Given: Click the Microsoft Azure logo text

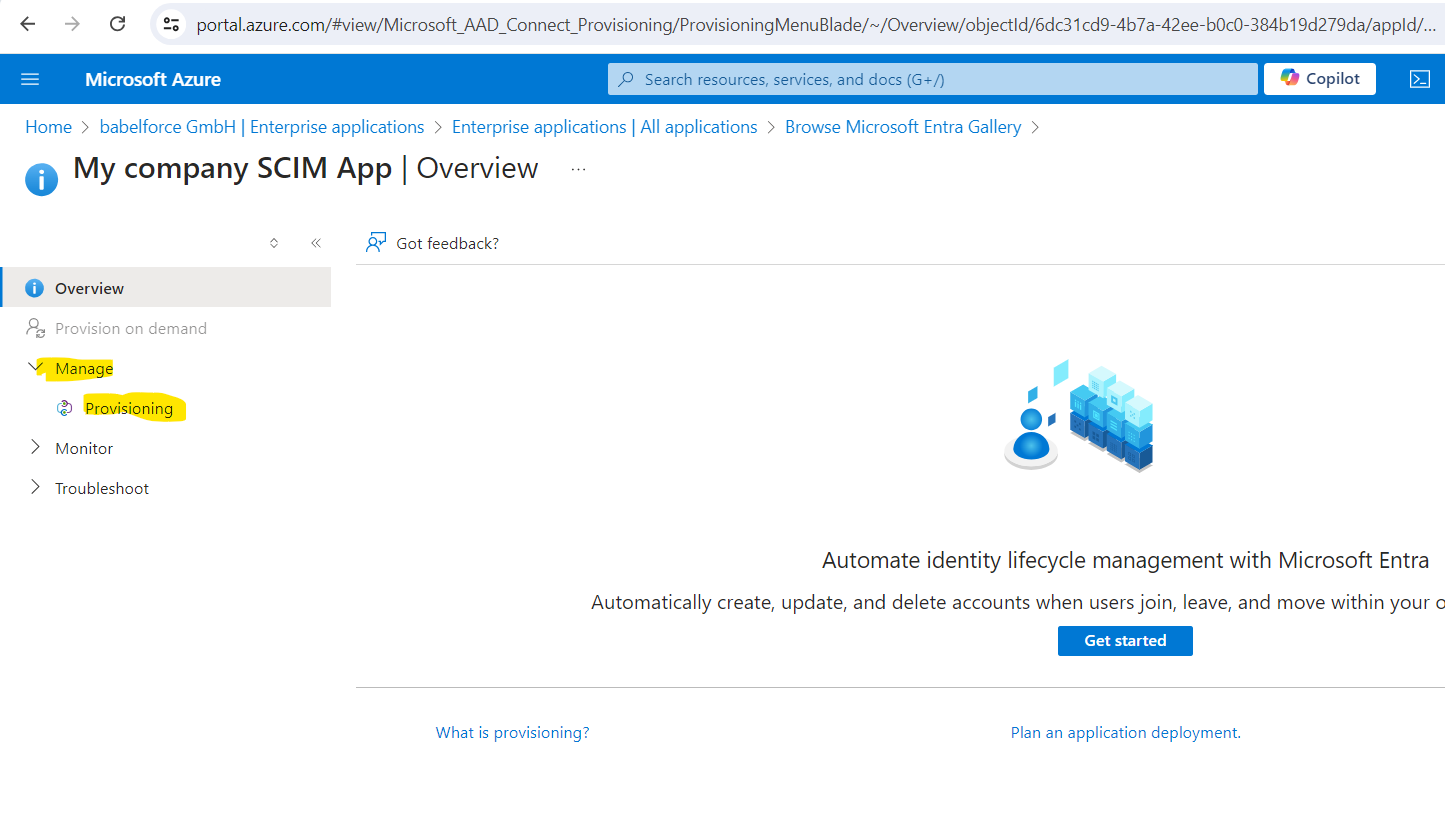Looking at the screenshot, I should click(x=153, y=79).
